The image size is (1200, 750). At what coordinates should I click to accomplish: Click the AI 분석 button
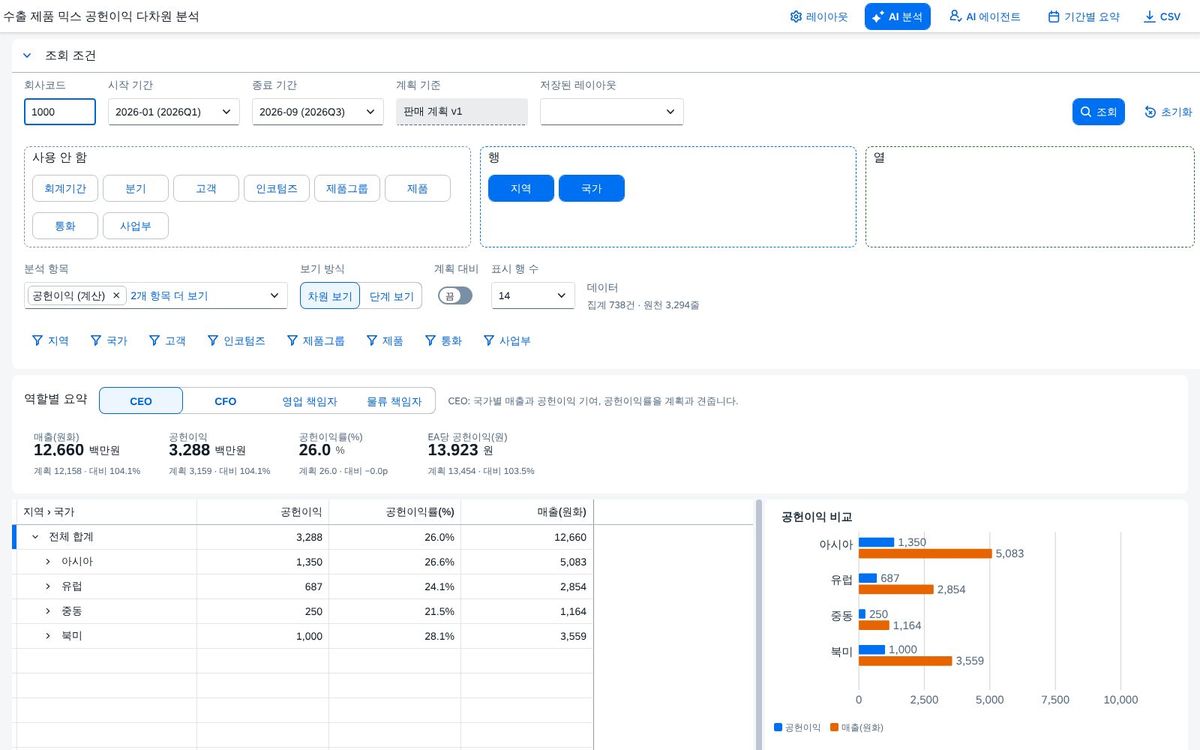click(x=897, y=17)
